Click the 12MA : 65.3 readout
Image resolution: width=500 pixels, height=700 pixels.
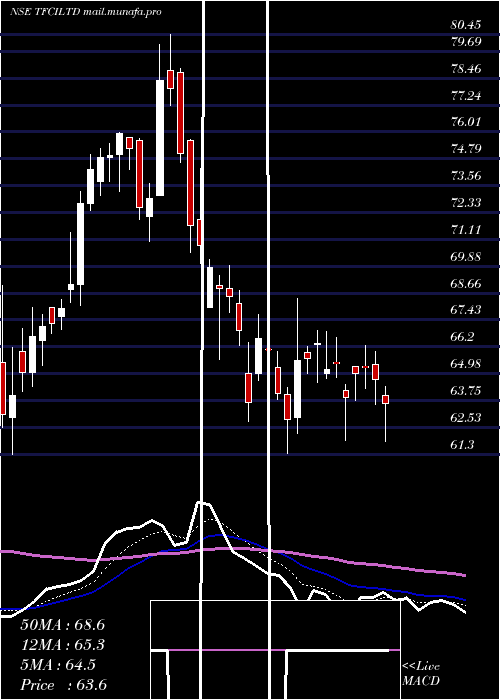(62, 645)
